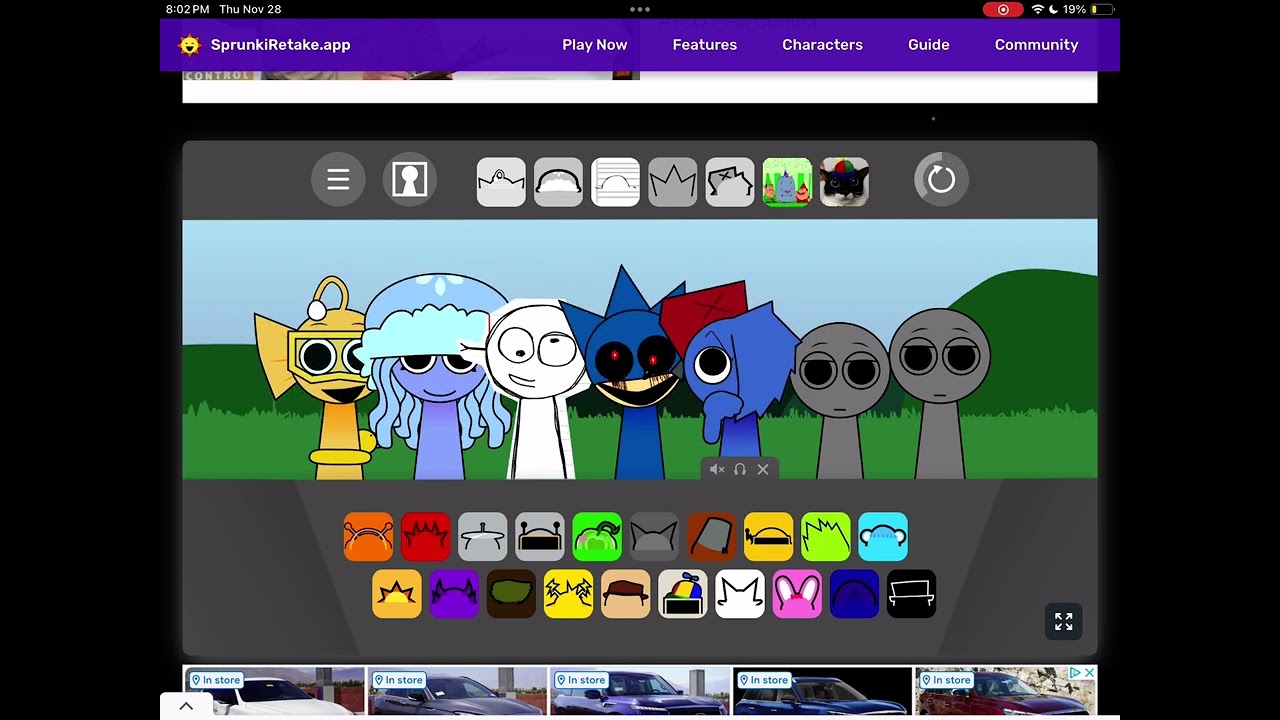
Task: Tap the battery indicator in status bar
Action: [1100, 9]
